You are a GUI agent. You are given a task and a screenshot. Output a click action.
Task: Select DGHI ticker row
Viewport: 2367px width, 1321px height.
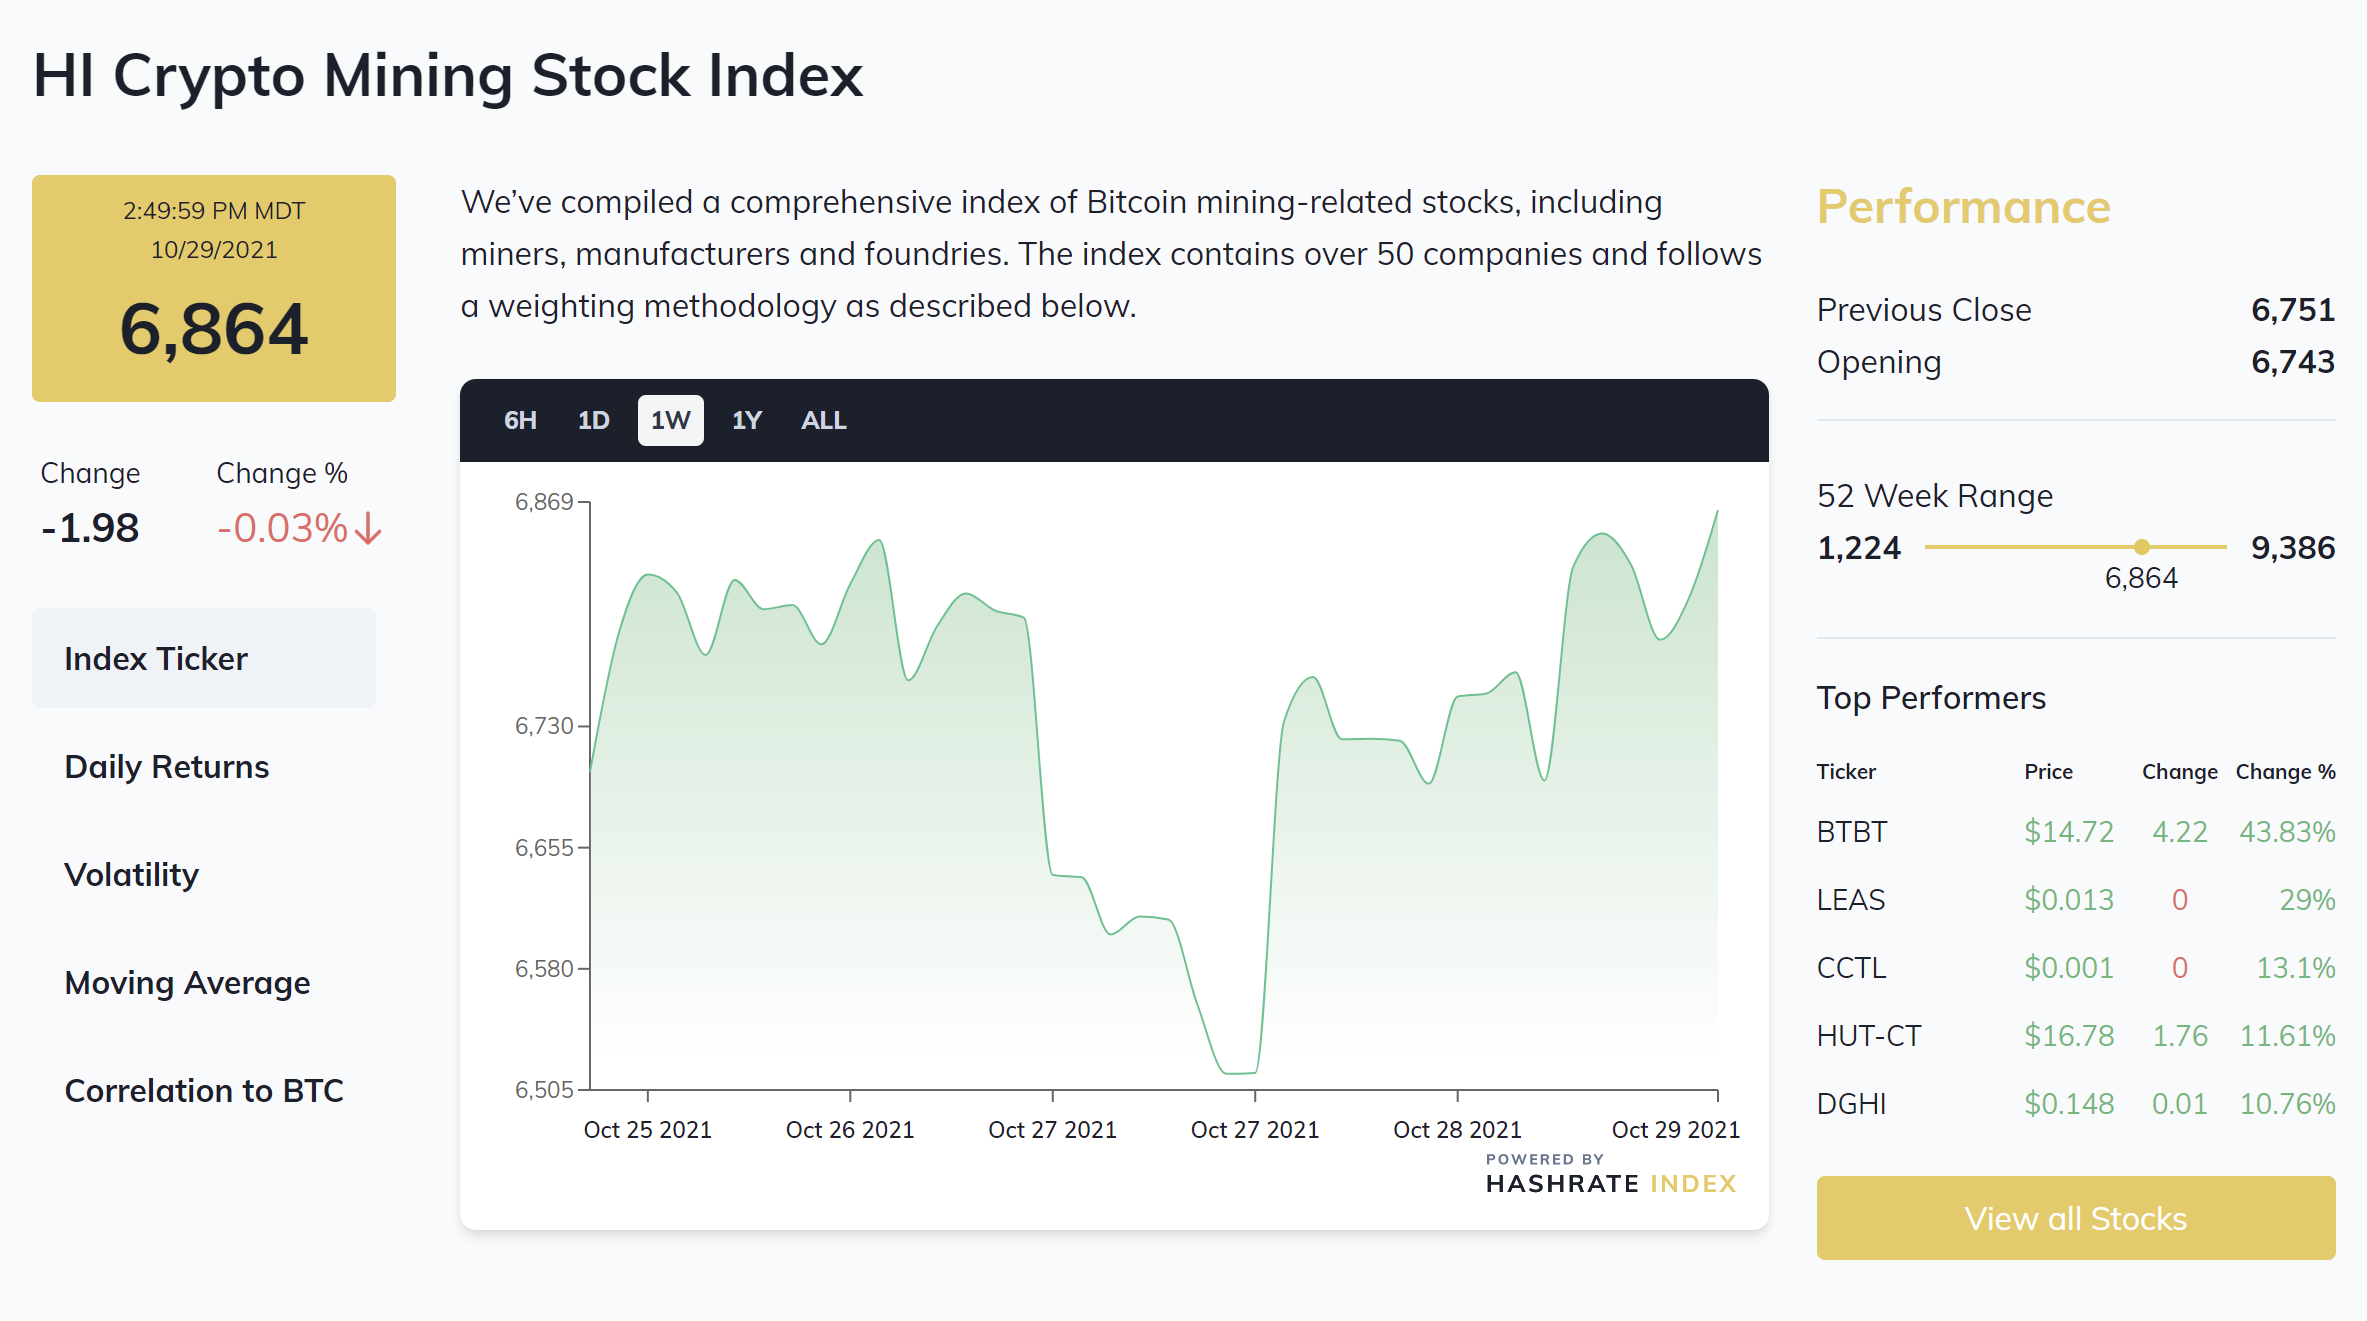[x=2076, y=1104]
